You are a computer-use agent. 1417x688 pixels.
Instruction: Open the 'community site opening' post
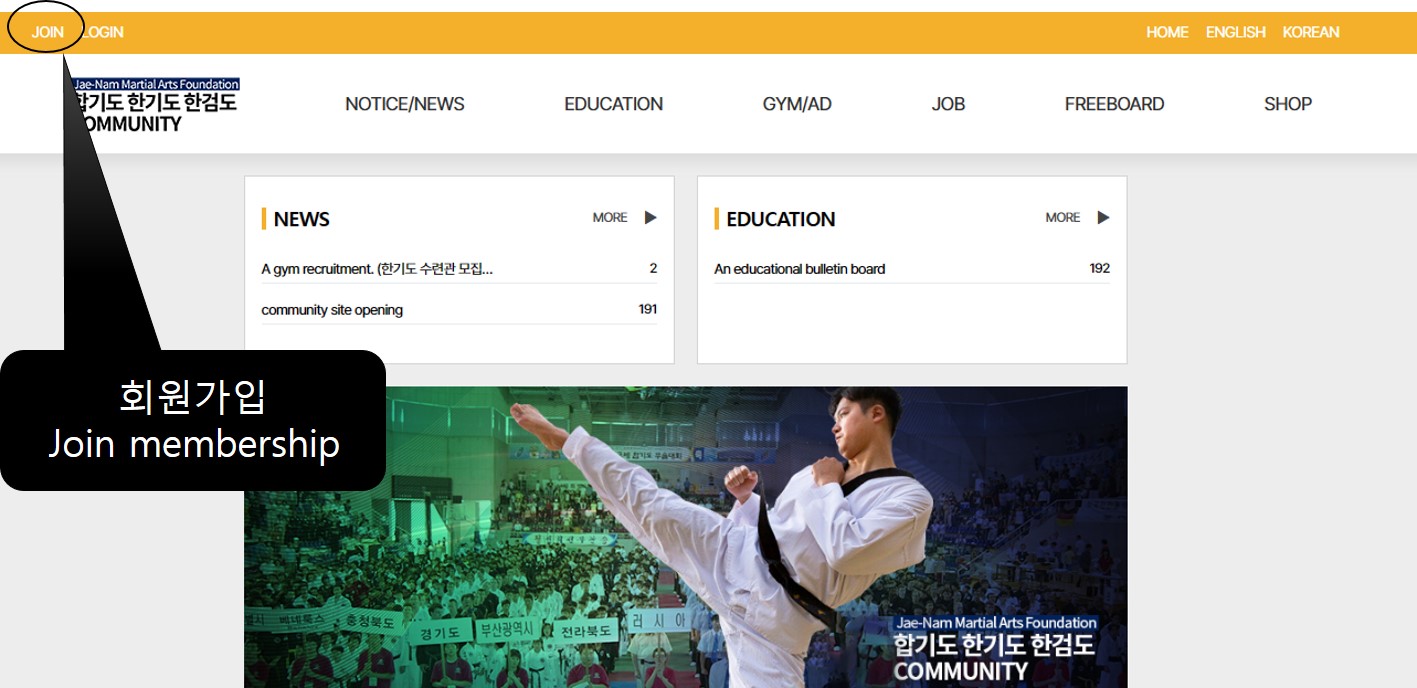332,310
